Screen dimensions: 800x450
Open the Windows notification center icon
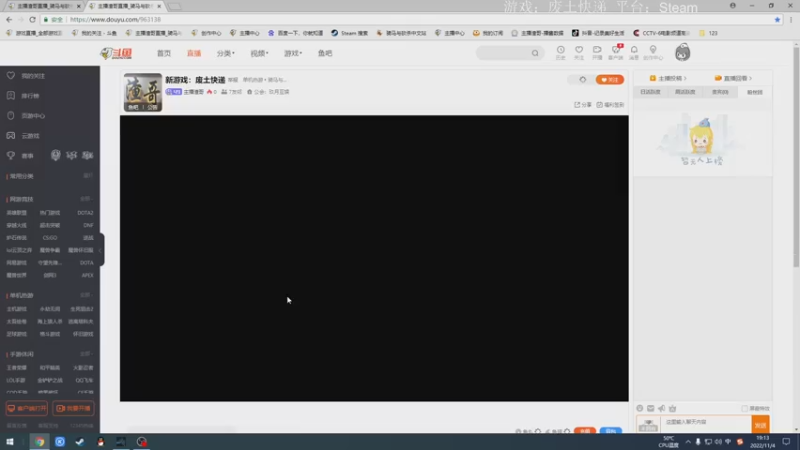(786, 442)
